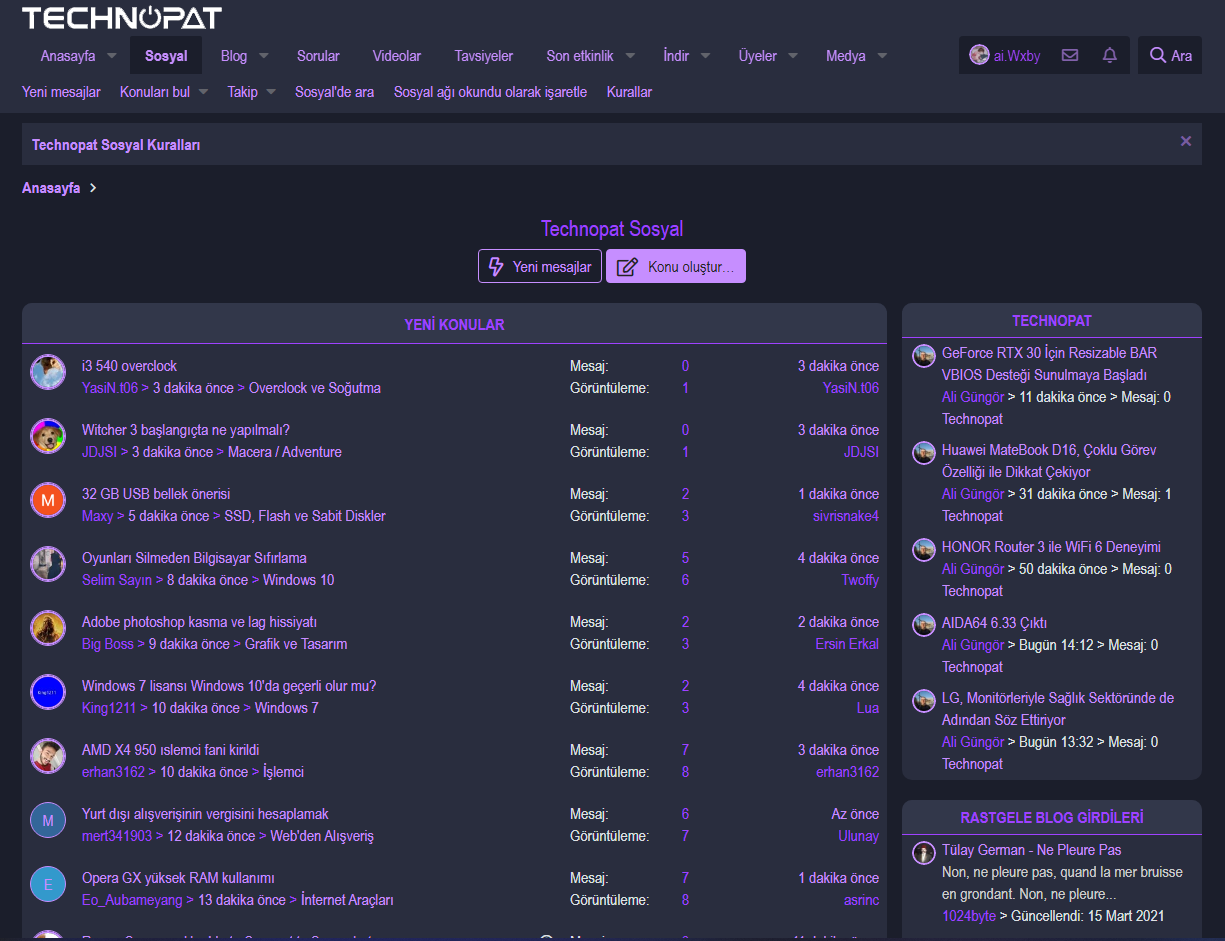The height and width of the screenshot is (941, 1225).
Task: Click the ai.Wxby profile avatar
Action: click(x=979, y=56)
